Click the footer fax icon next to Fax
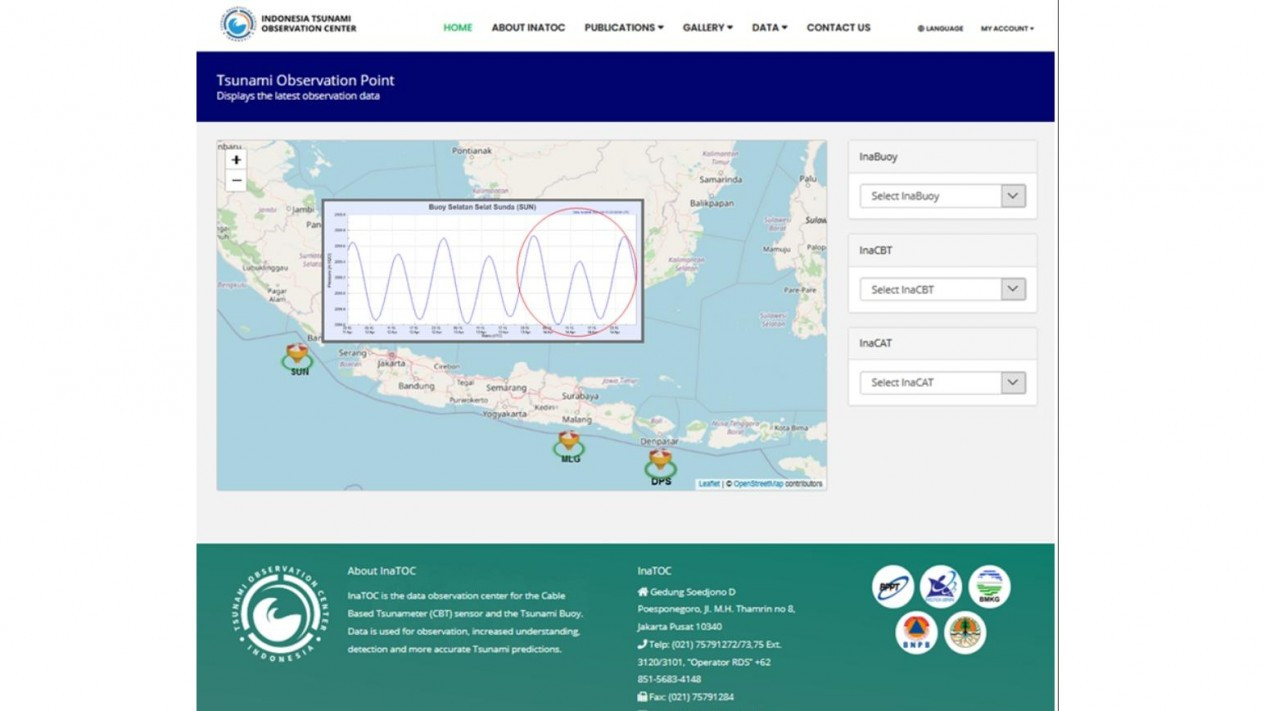The image size is (1265, 711). 642,697
